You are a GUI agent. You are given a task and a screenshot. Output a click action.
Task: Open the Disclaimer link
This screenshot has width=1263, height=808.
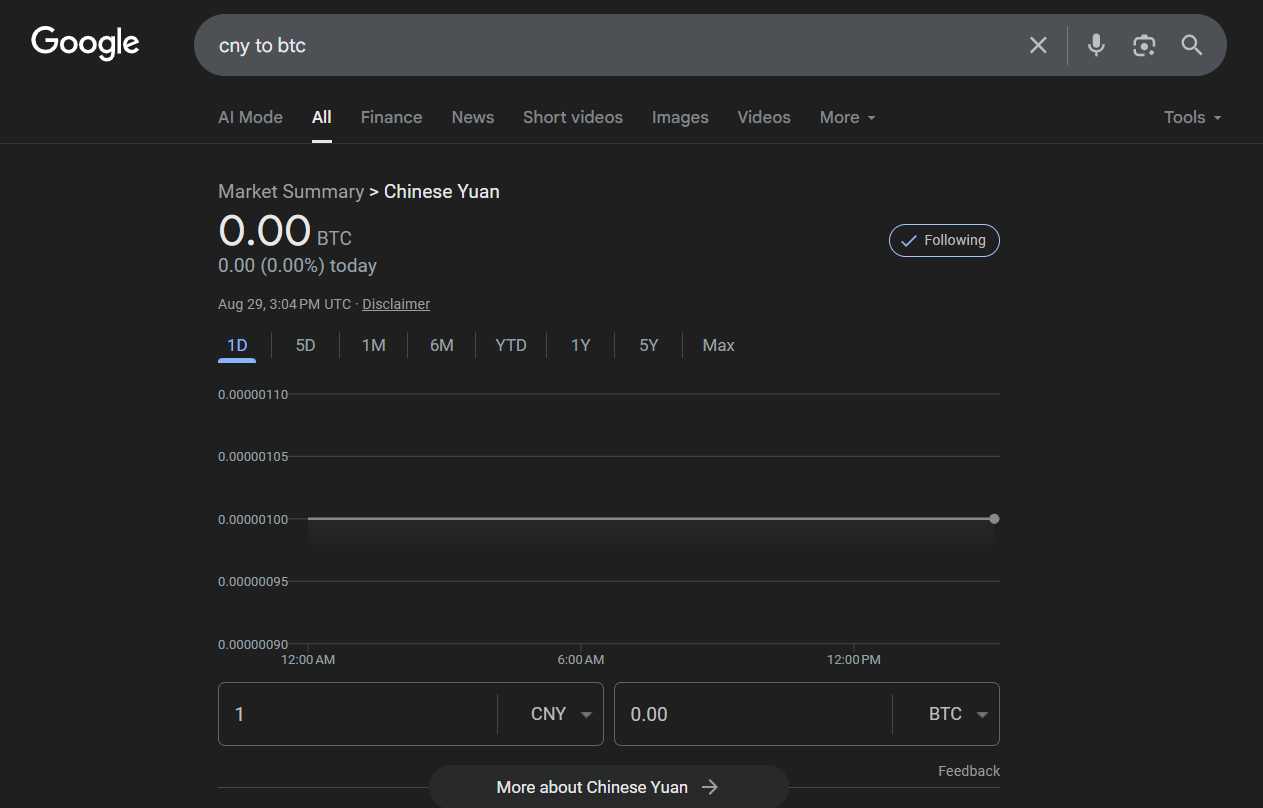click(x=395, y=304)
